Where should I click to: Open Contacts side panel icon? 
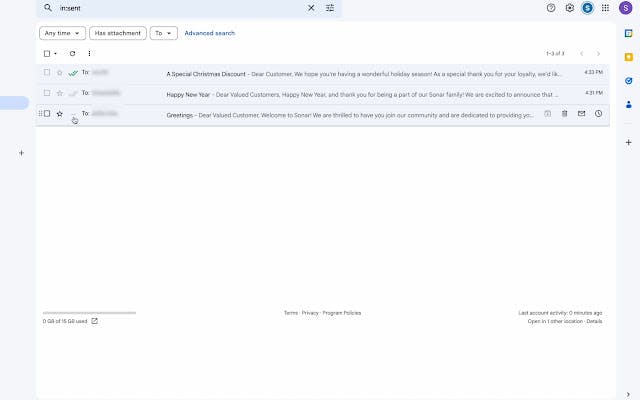(x=629, y=104)
